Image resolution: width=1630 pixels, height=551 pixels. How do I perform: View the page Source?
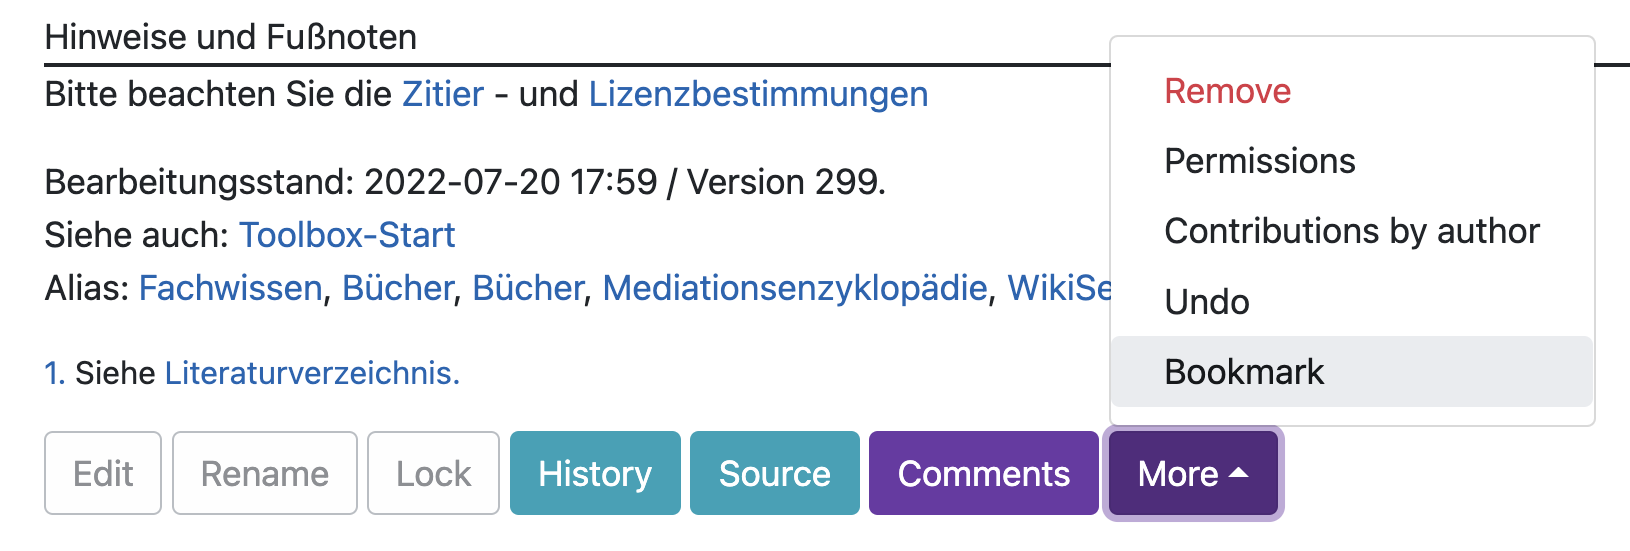point(775,473)
